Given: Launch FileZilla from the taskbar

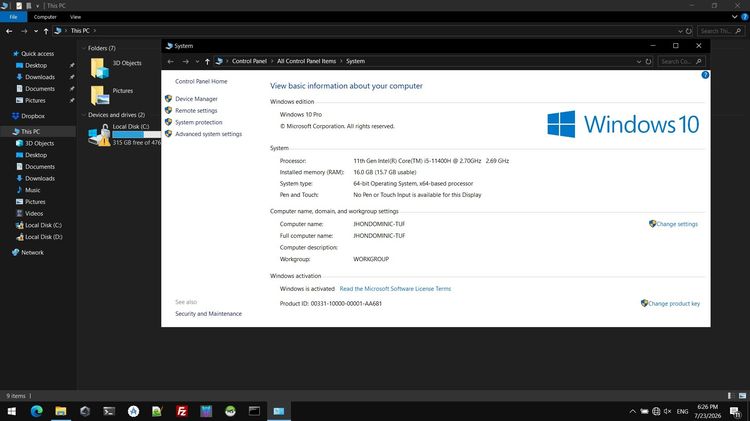Looking at the screenshot, I should click(x=182, y=411).
